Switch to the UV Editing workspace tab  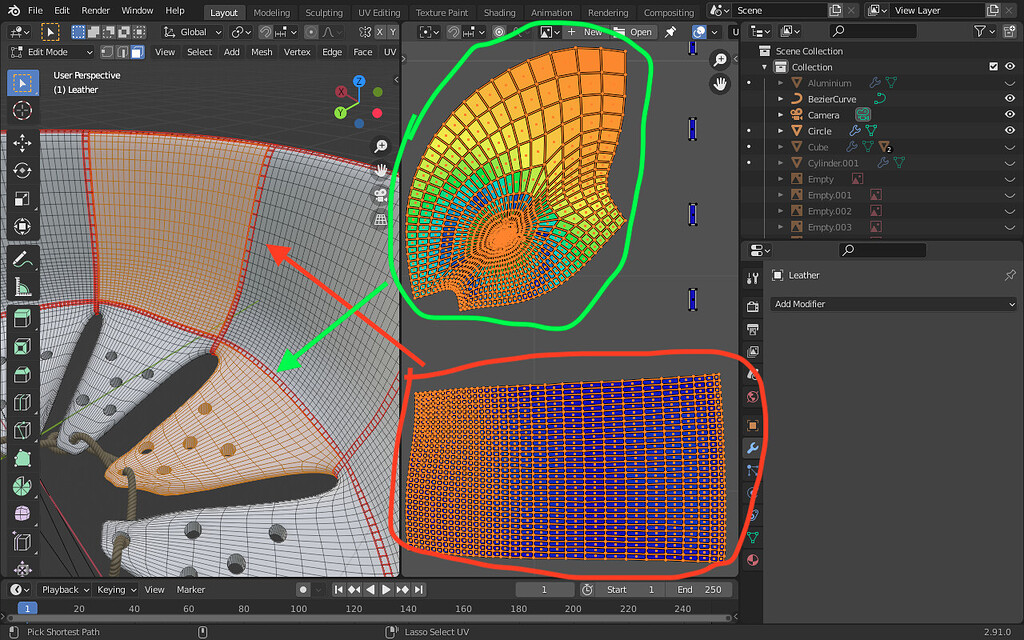click(x=379, y=12)
